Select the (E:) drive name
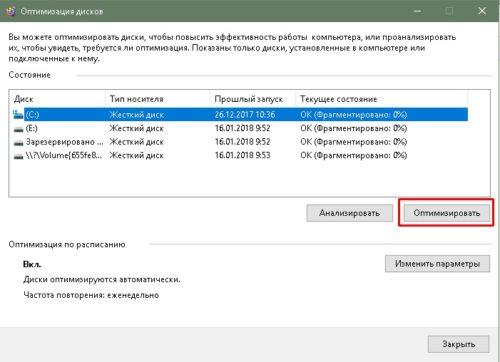500x362 pixels. [32, 128]
